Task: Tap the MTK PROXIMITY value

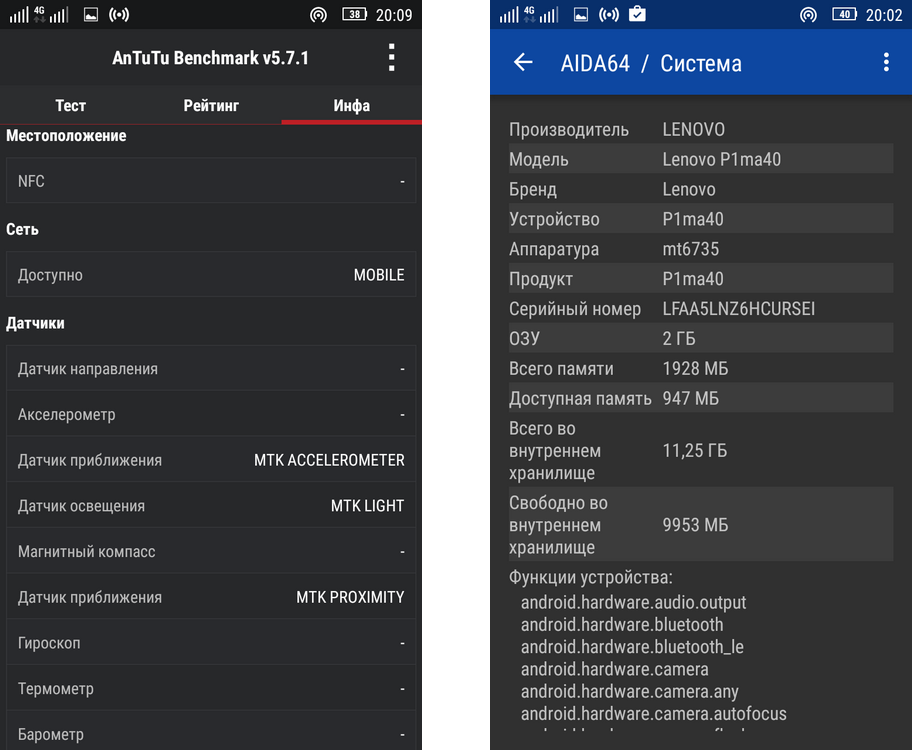Action: 350,597
